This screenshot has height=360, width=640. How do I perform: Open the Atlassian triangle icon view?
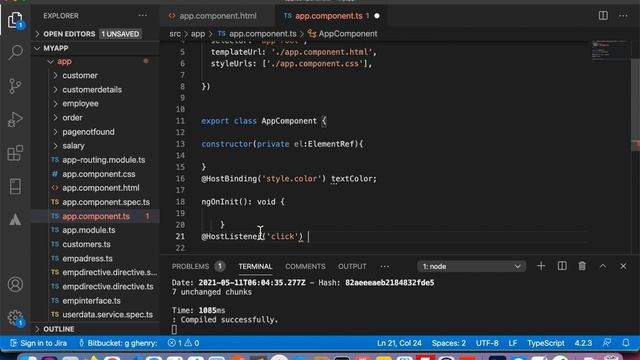coord(15,220)
